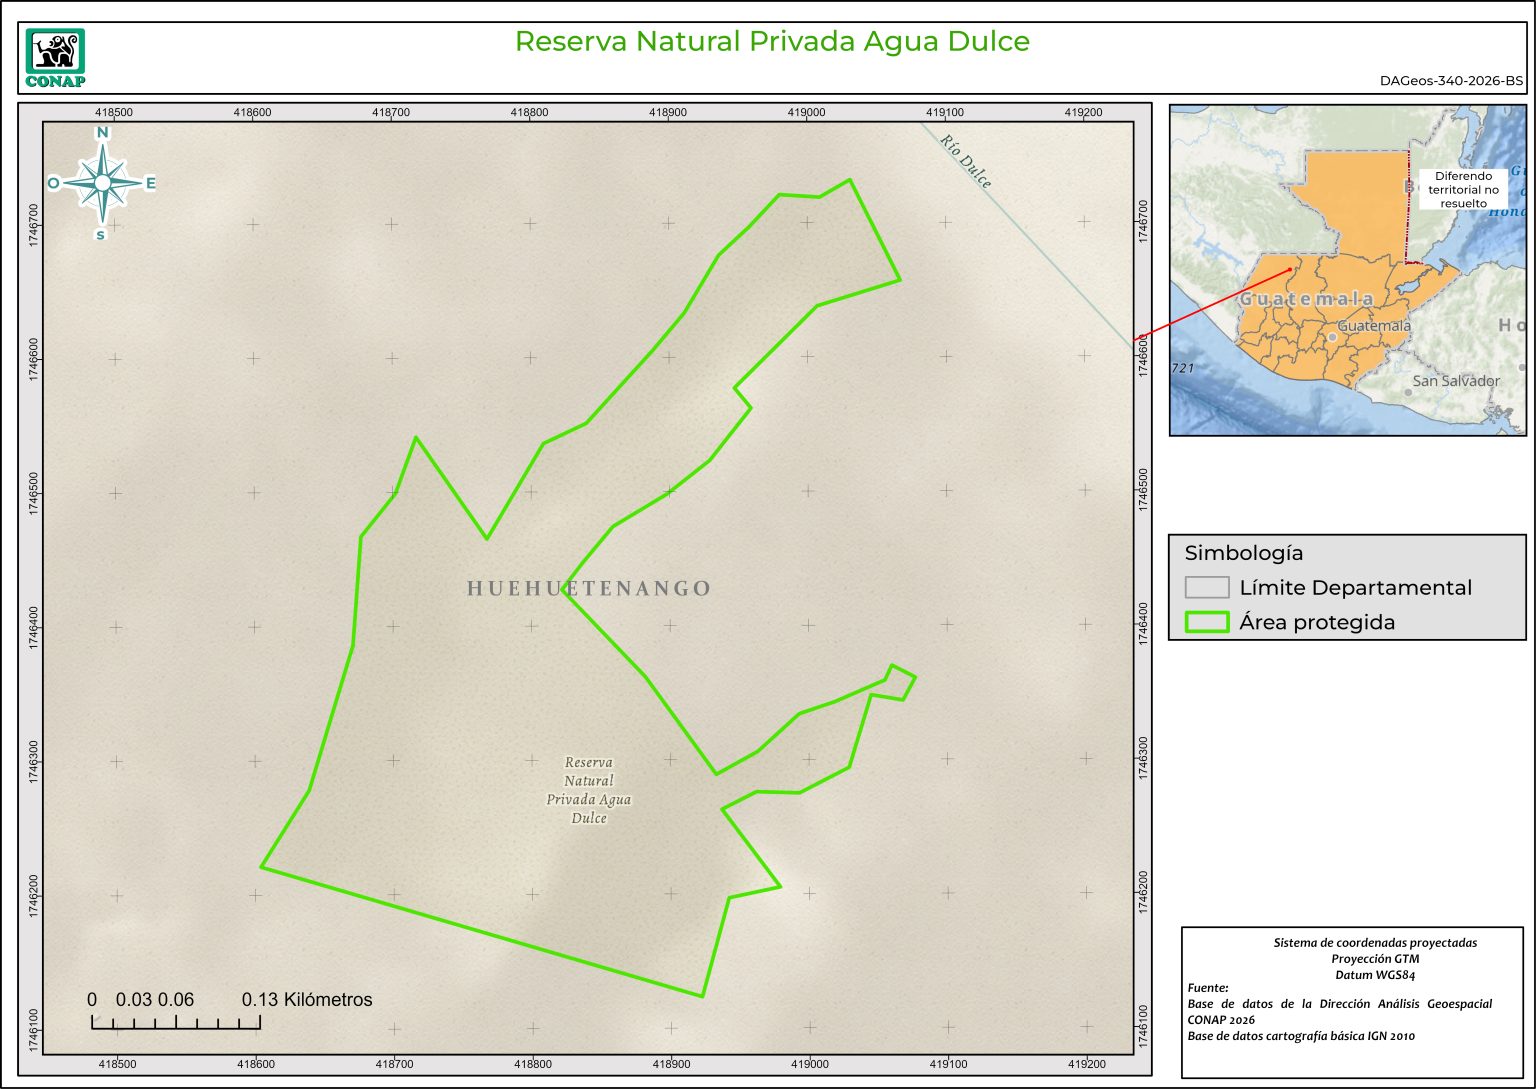Click the N letter atop the compass rose
Screen dimensions: 1536x1089
click(x=102, y=133)
